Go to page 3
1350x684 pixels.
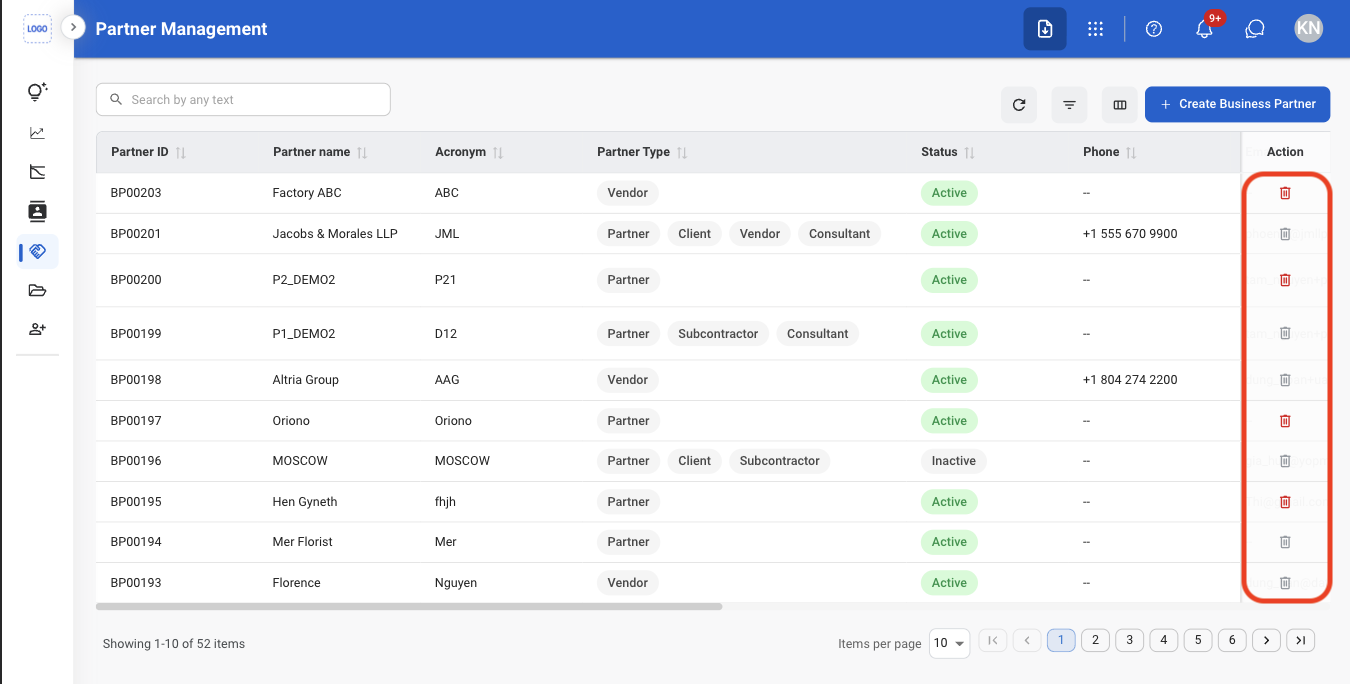pos(1129,640)
